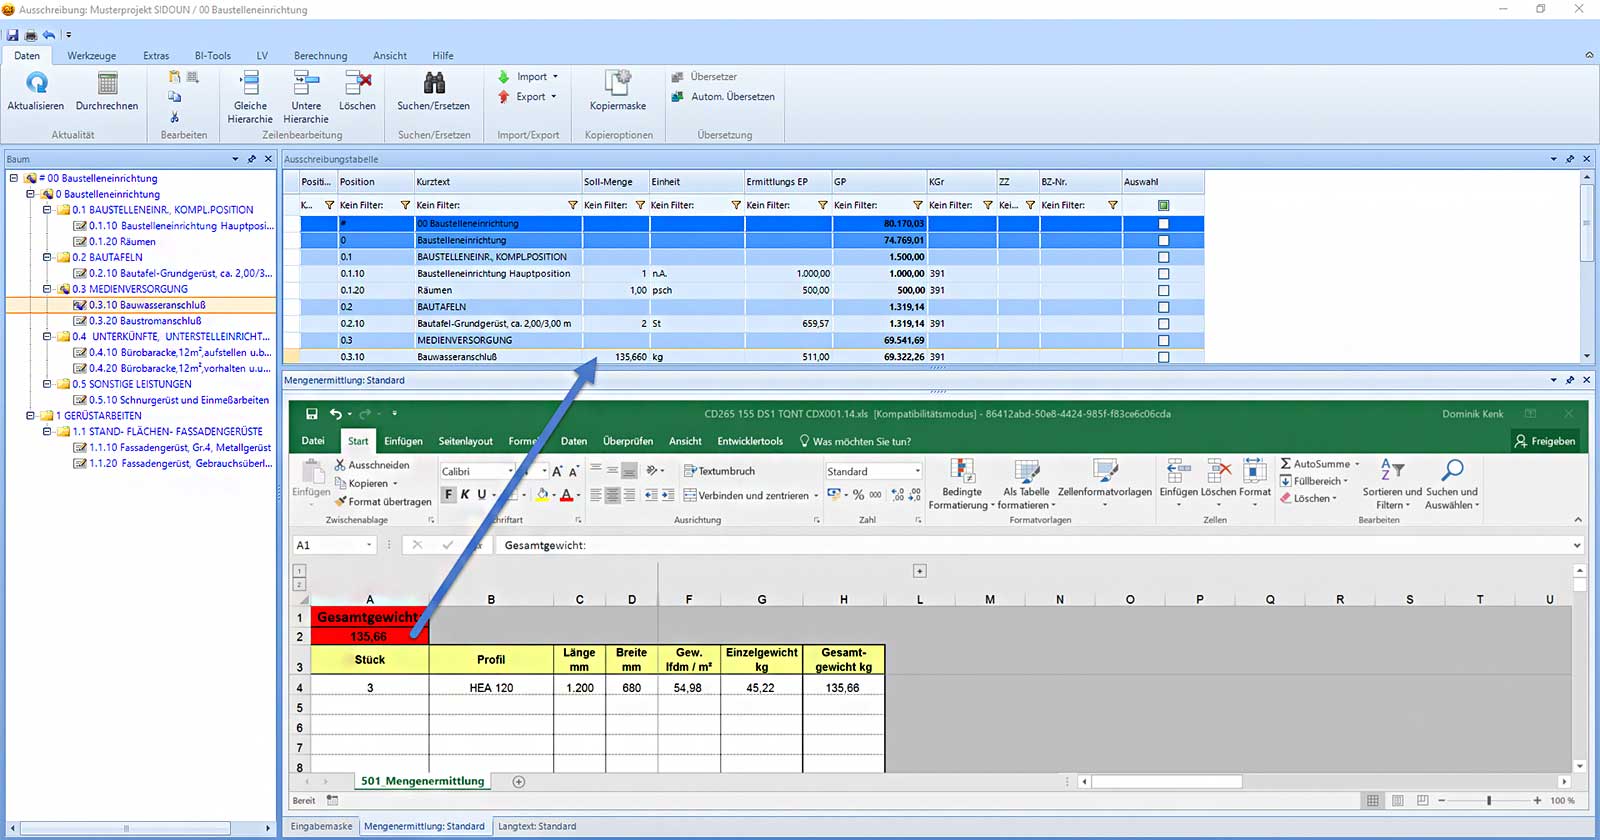The width and height of the screenshot is (1600, 840).
Task: Click the Excel Freigeben button
Action: 1544,441
